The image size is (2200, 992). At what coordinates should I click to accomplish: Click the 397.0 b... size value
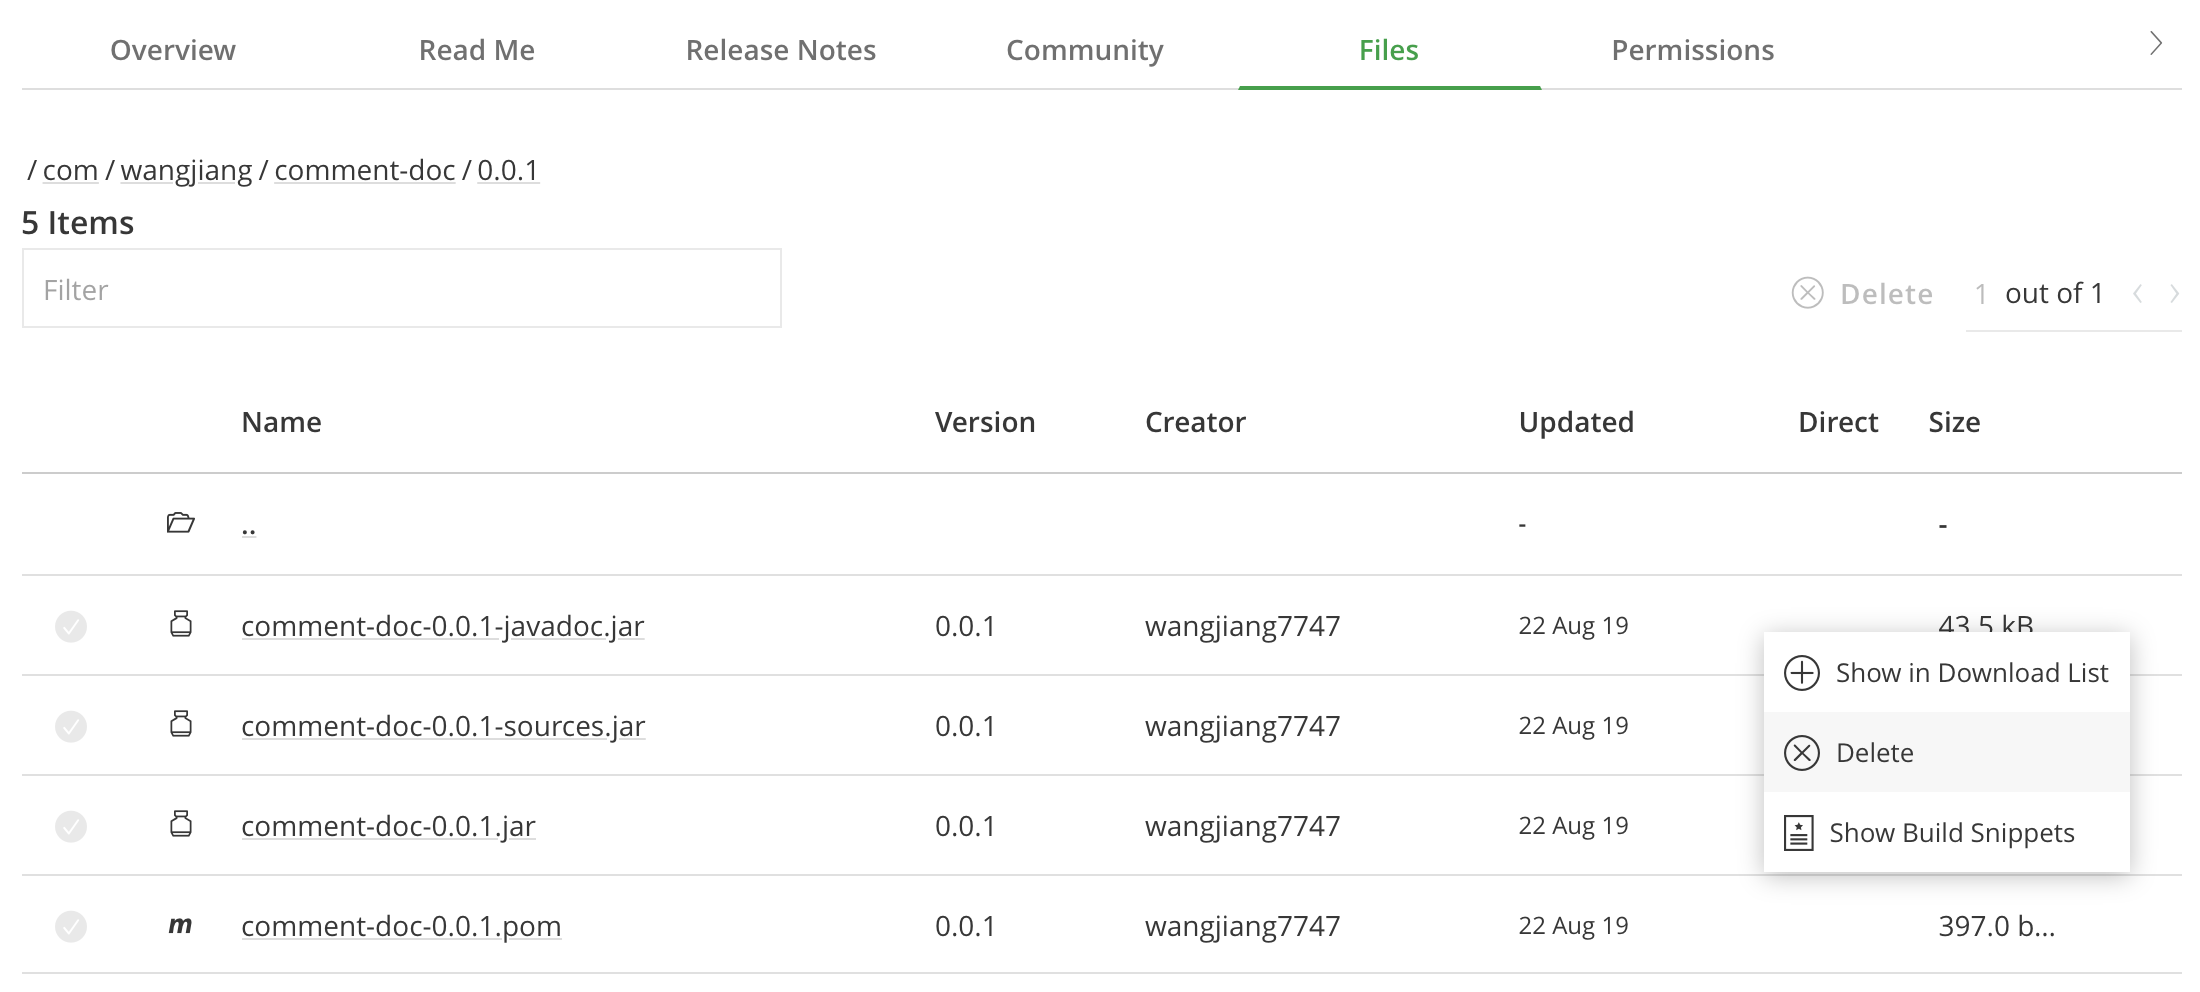point(1996,926)
